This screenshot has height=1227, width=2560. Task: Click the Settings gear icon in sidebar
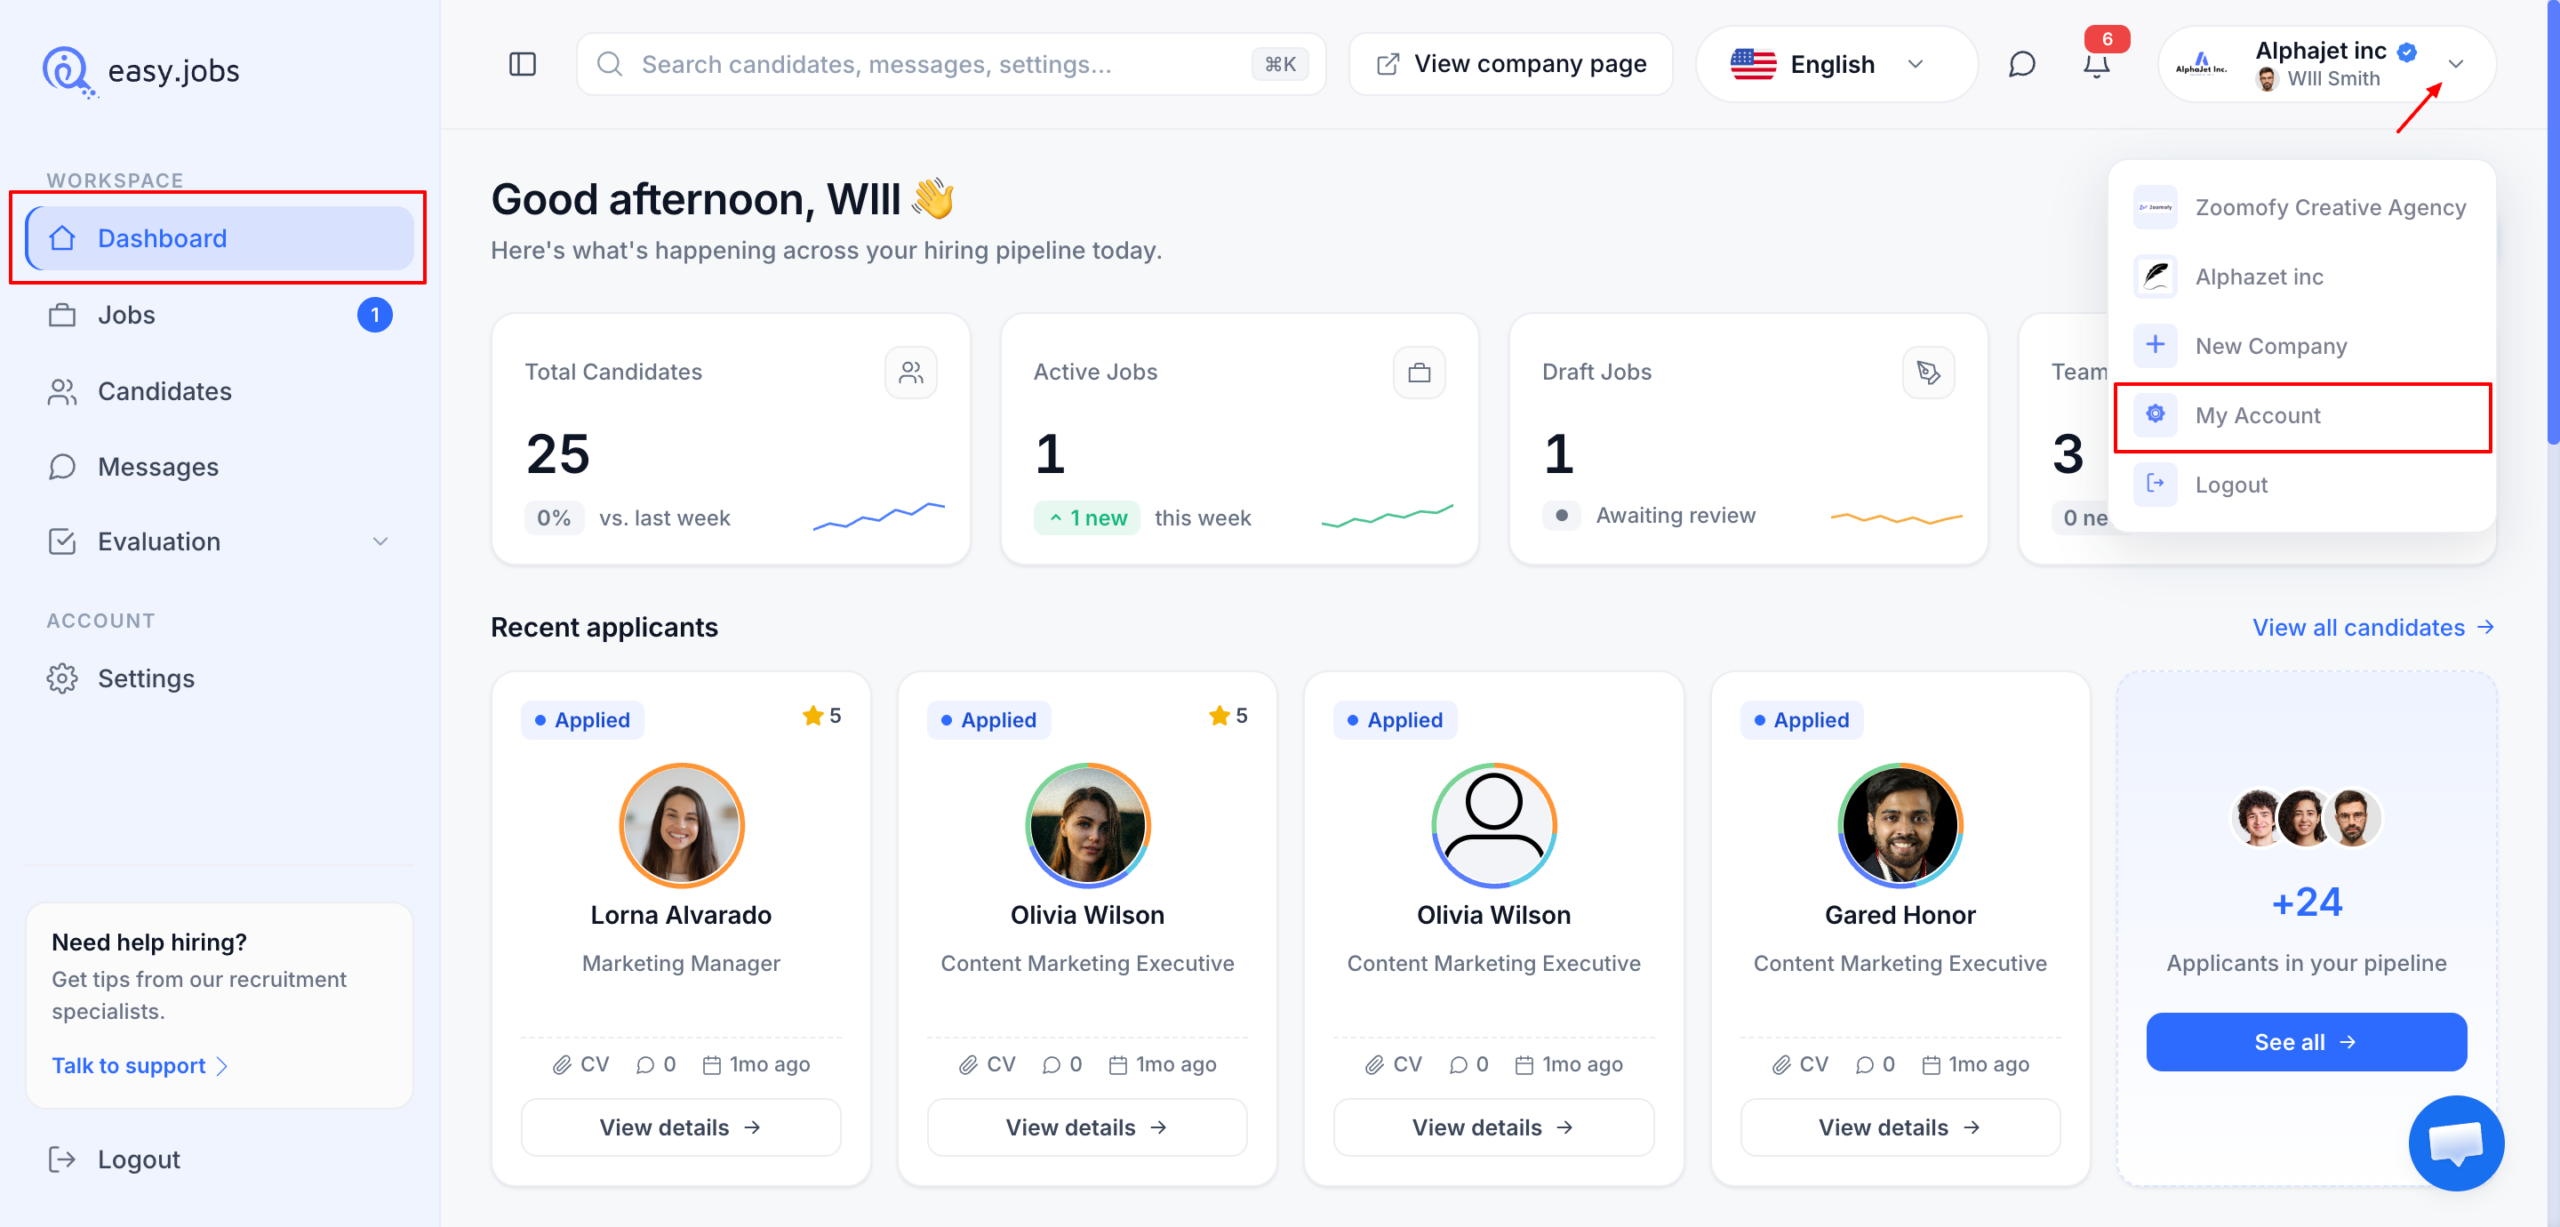pos(62,679)
